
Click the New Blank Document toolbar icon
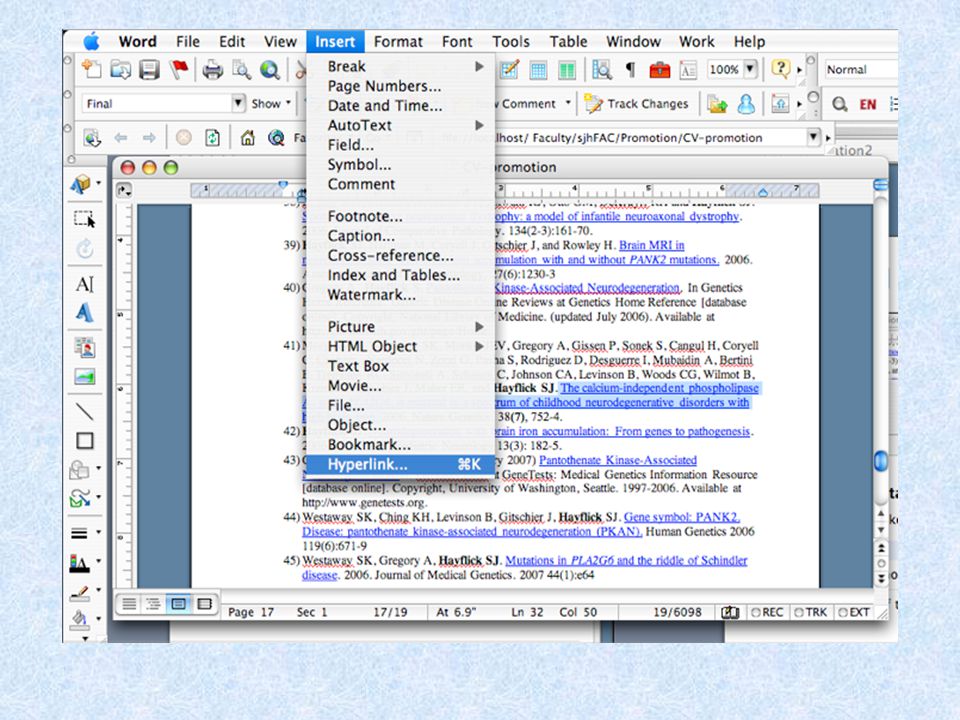pos(92,70)
